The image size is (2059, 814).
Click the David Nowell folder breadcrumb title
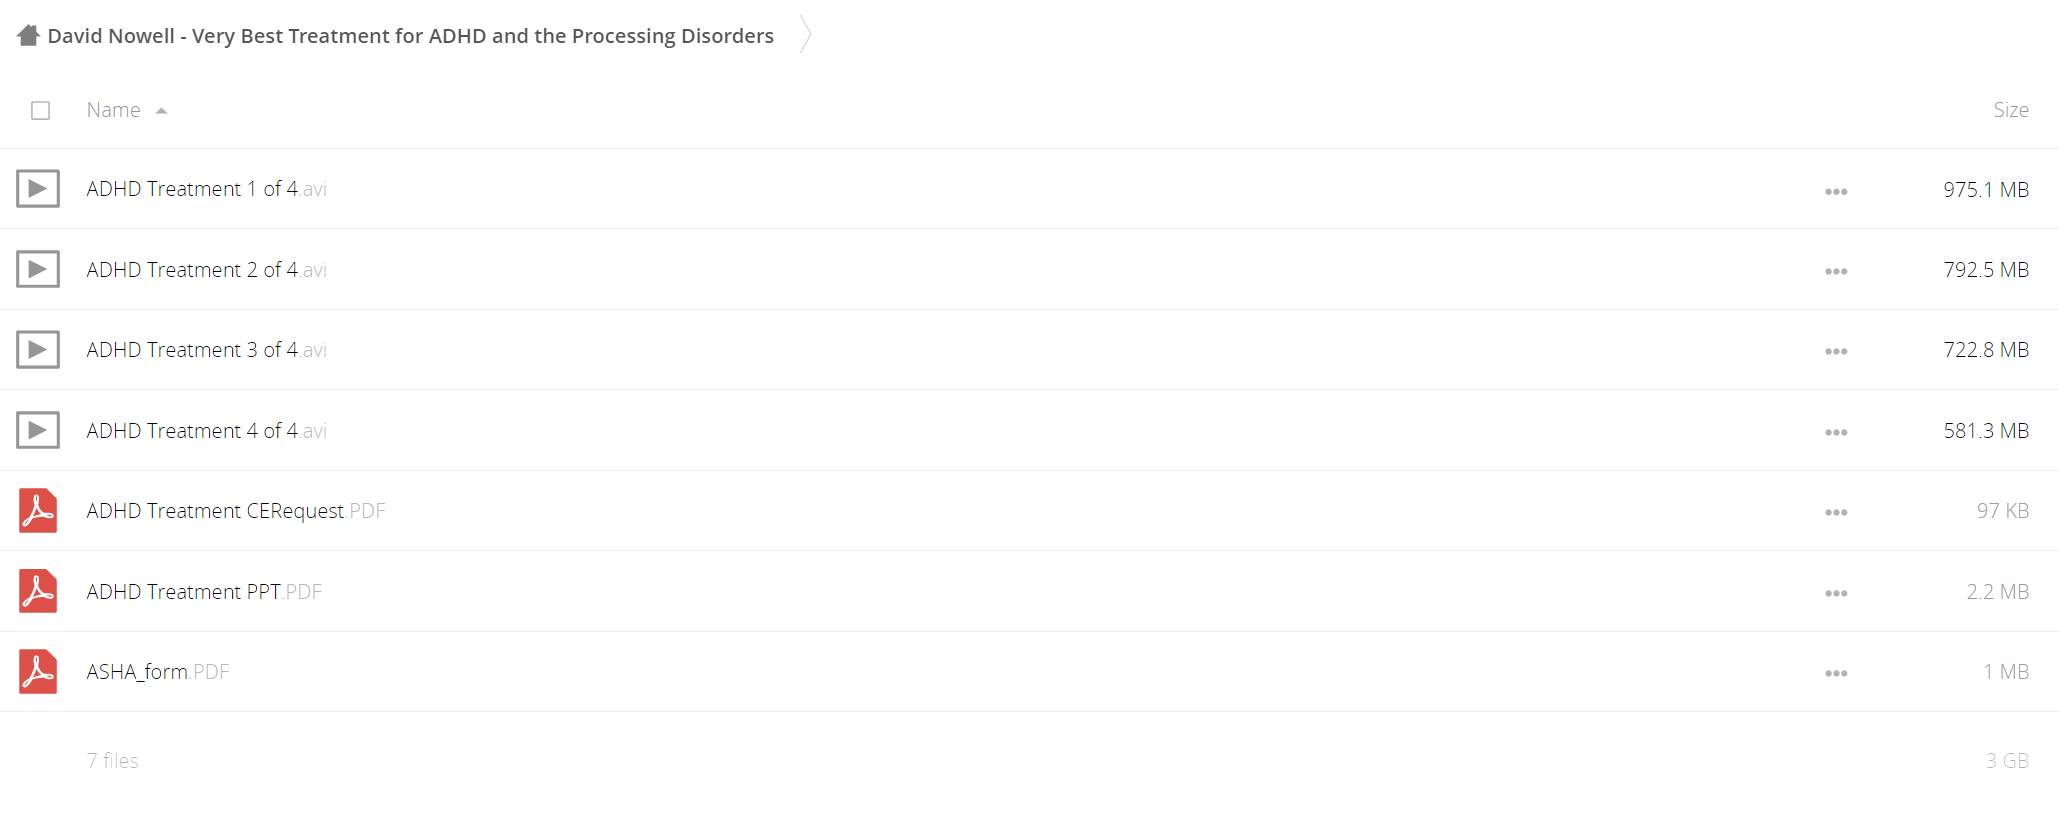point(411,36)
